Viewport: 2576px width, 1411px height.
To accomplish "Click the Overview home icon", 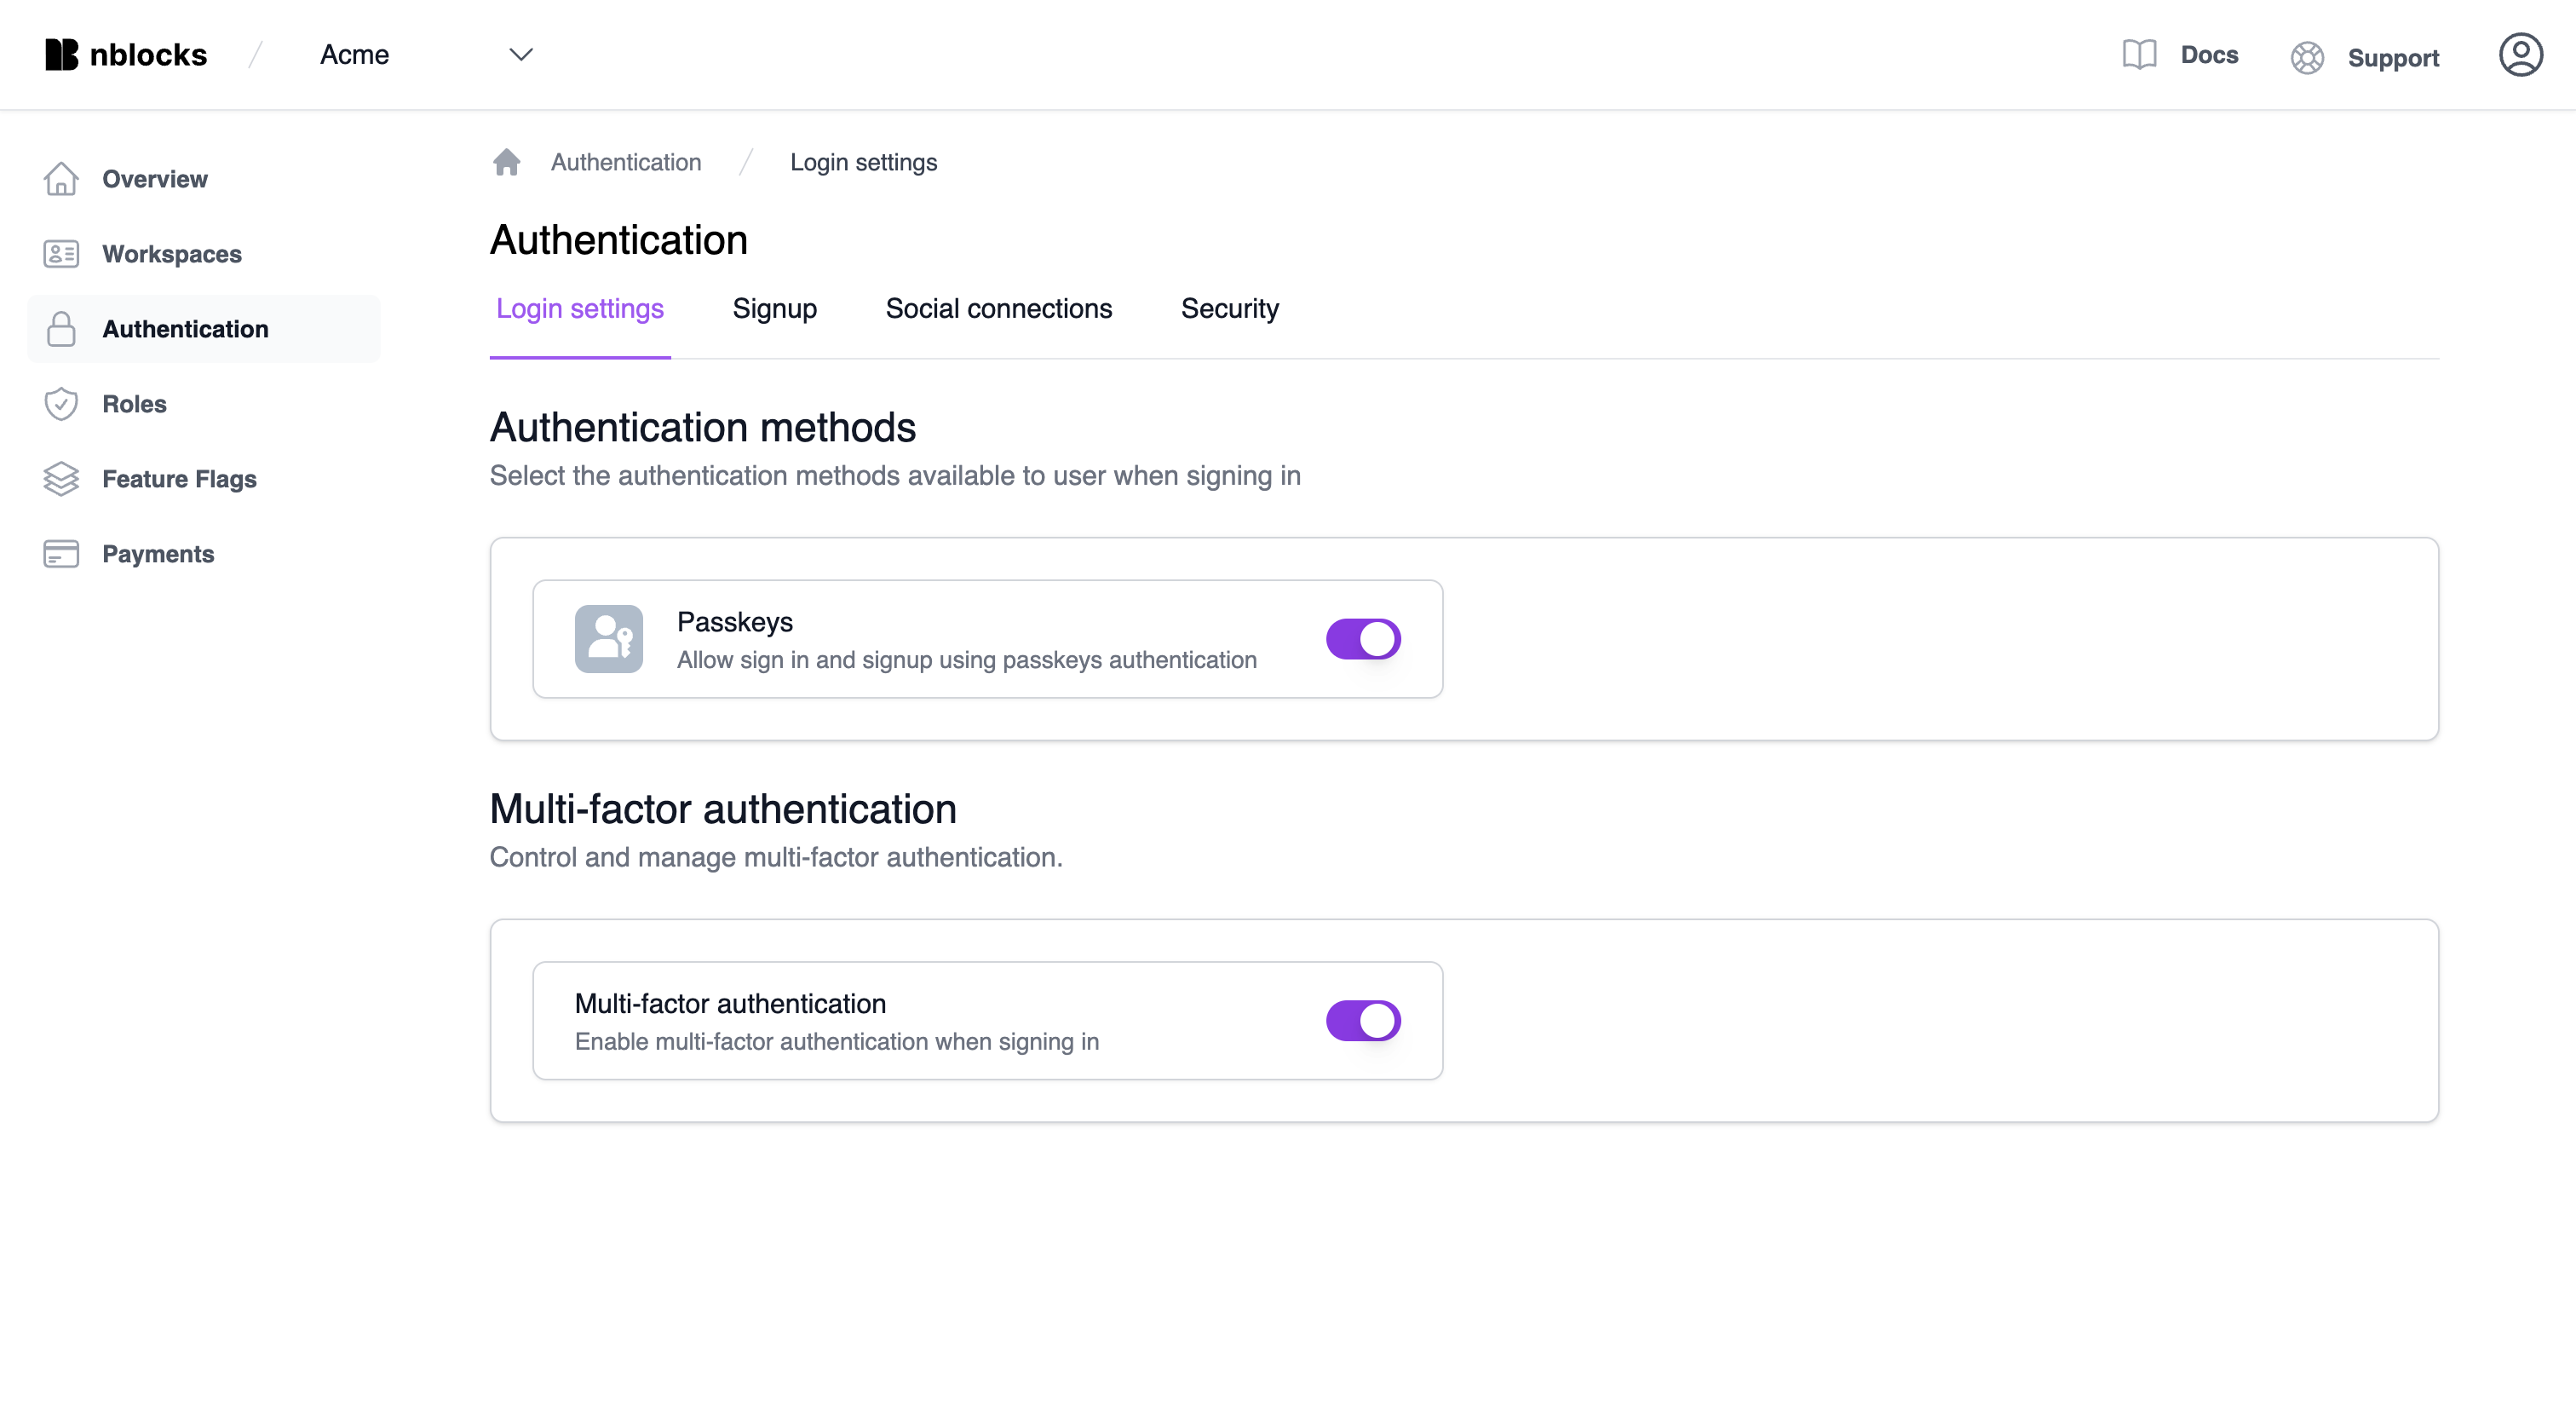I will click(62, 179).
